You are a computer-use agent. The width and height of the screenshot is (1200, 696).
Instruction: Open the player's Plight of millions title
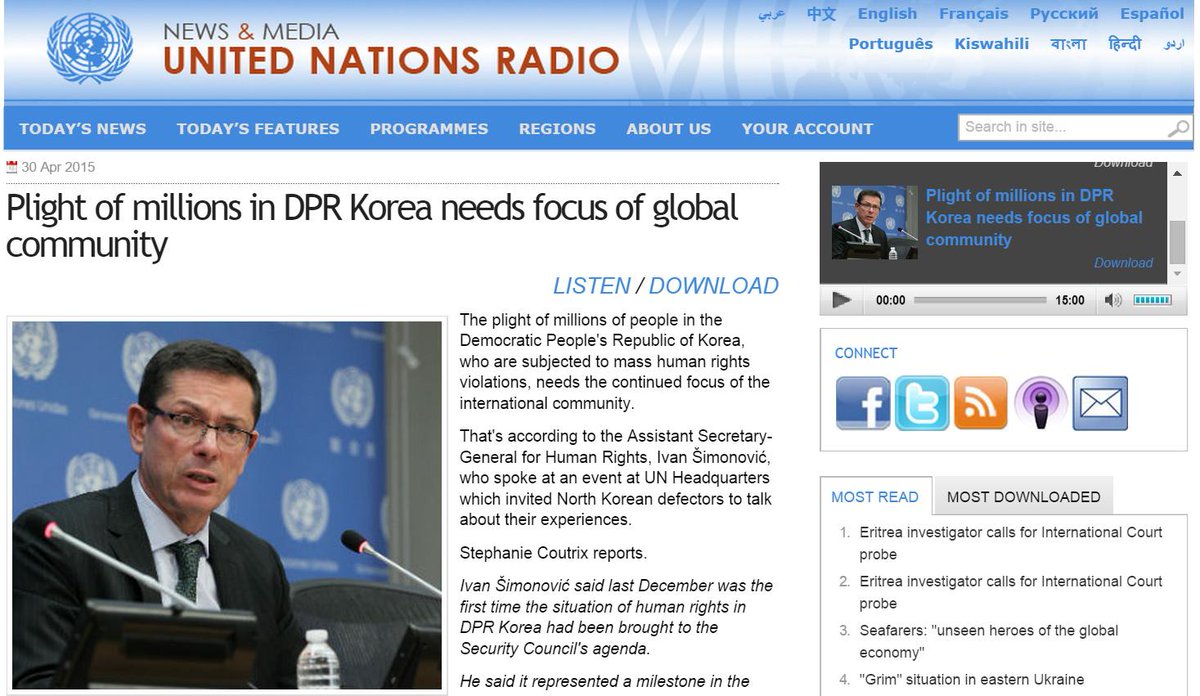1034,217
